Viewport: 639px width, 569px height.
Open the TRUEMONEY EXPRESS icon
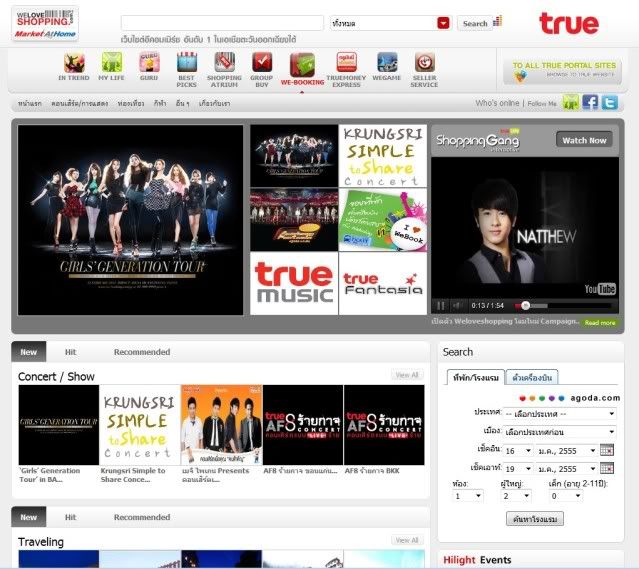(346, 62)
